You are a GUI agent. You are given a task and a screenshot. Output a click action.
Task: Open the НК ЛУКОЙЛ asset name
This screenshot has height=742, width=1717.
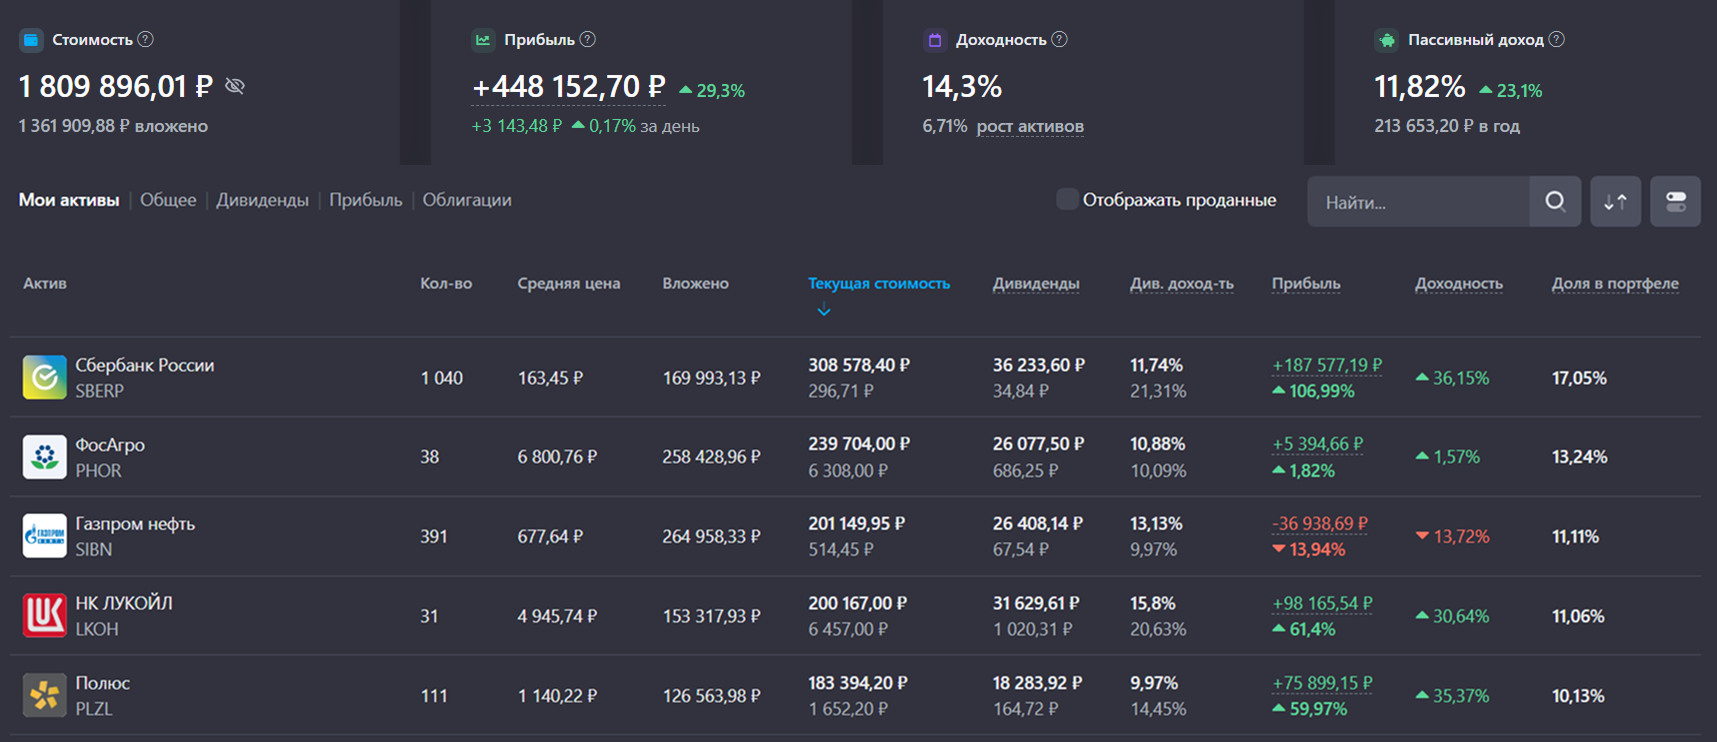pyautogui.click(x=124, y=603)
